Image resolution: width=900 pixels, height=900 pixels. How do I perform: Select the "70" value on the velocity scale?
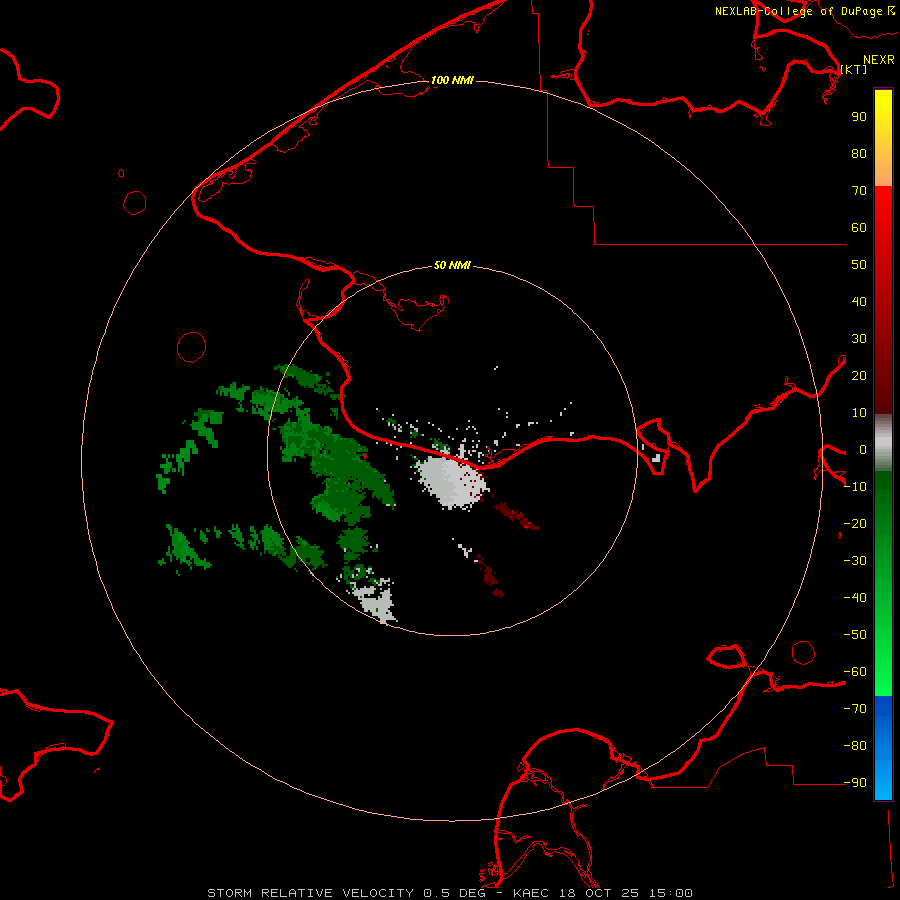[x=859, y=191]
